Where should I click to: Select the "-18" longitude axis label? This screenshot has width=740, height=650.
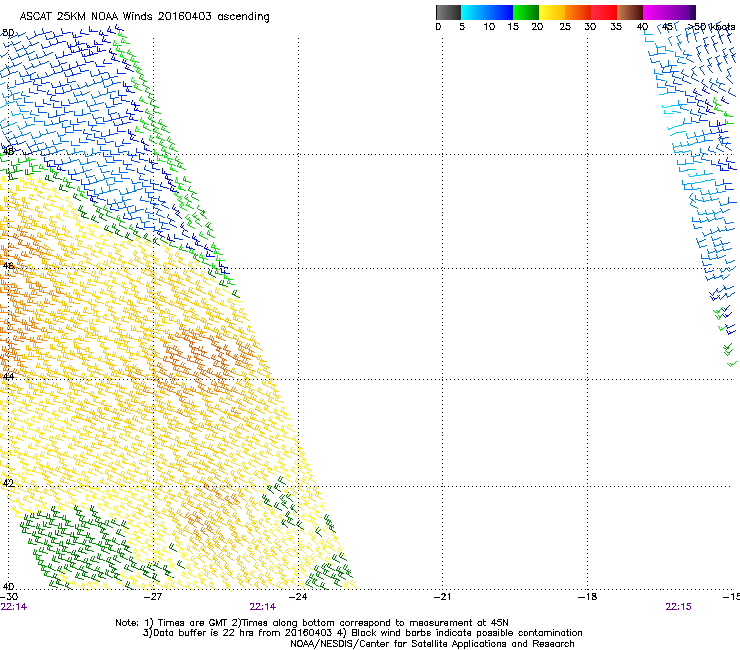tap(587, 597)
